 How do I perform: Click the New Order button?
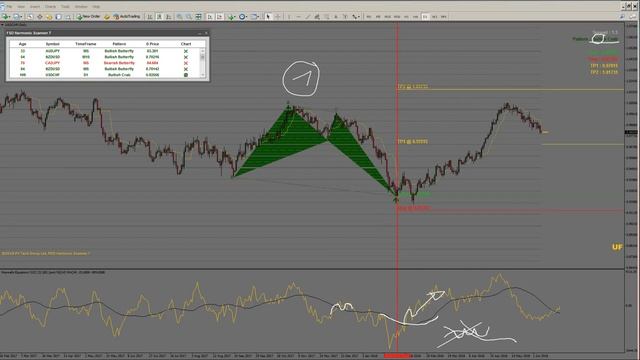(88, 17)
